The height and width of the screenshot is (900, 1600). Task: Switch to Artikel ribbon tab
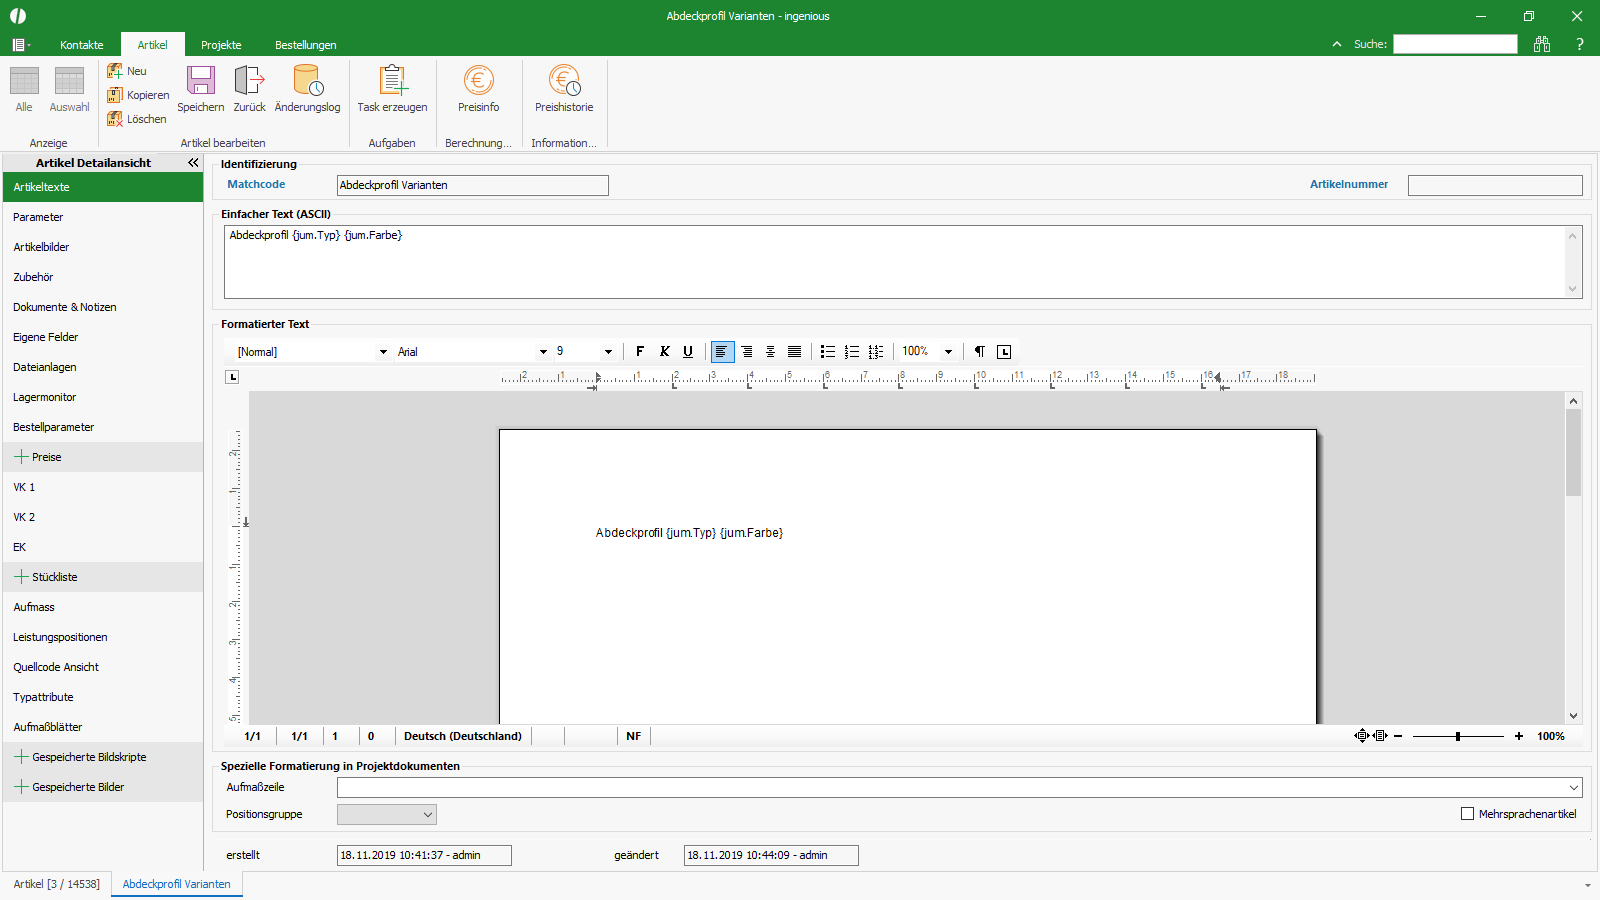pos(153,45)
